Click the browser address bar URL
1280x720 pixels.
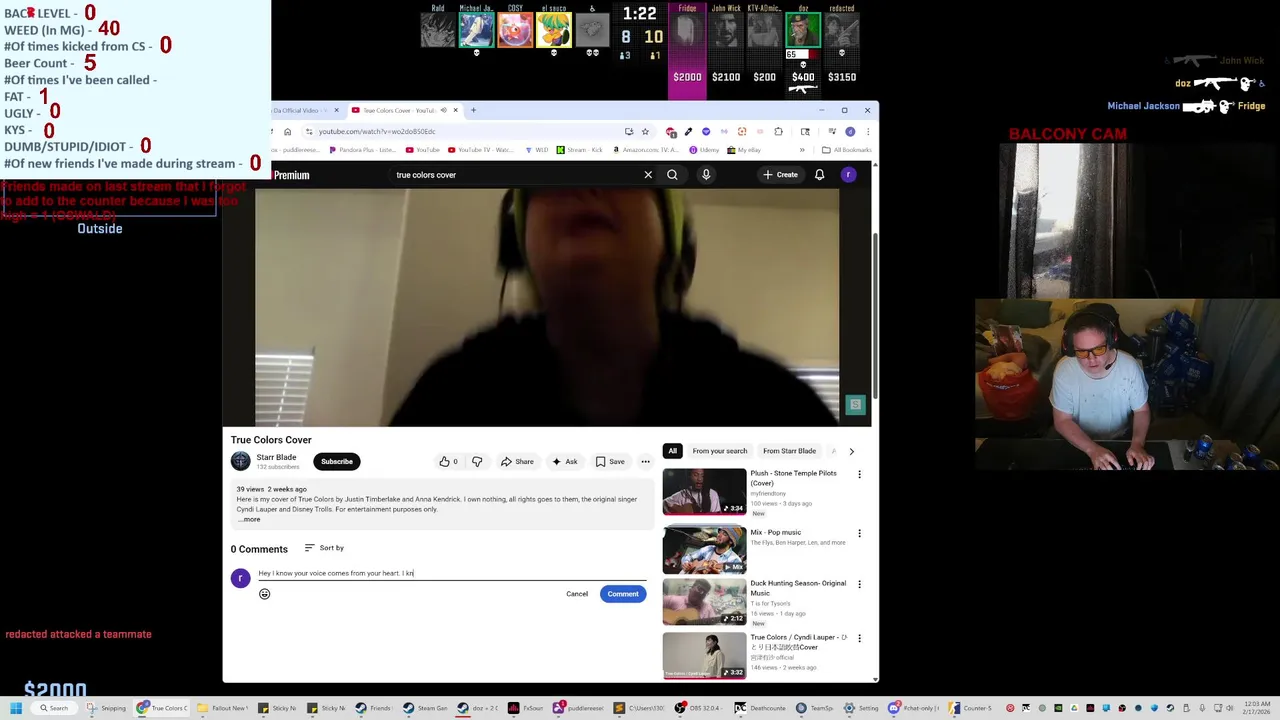(377, 132)
